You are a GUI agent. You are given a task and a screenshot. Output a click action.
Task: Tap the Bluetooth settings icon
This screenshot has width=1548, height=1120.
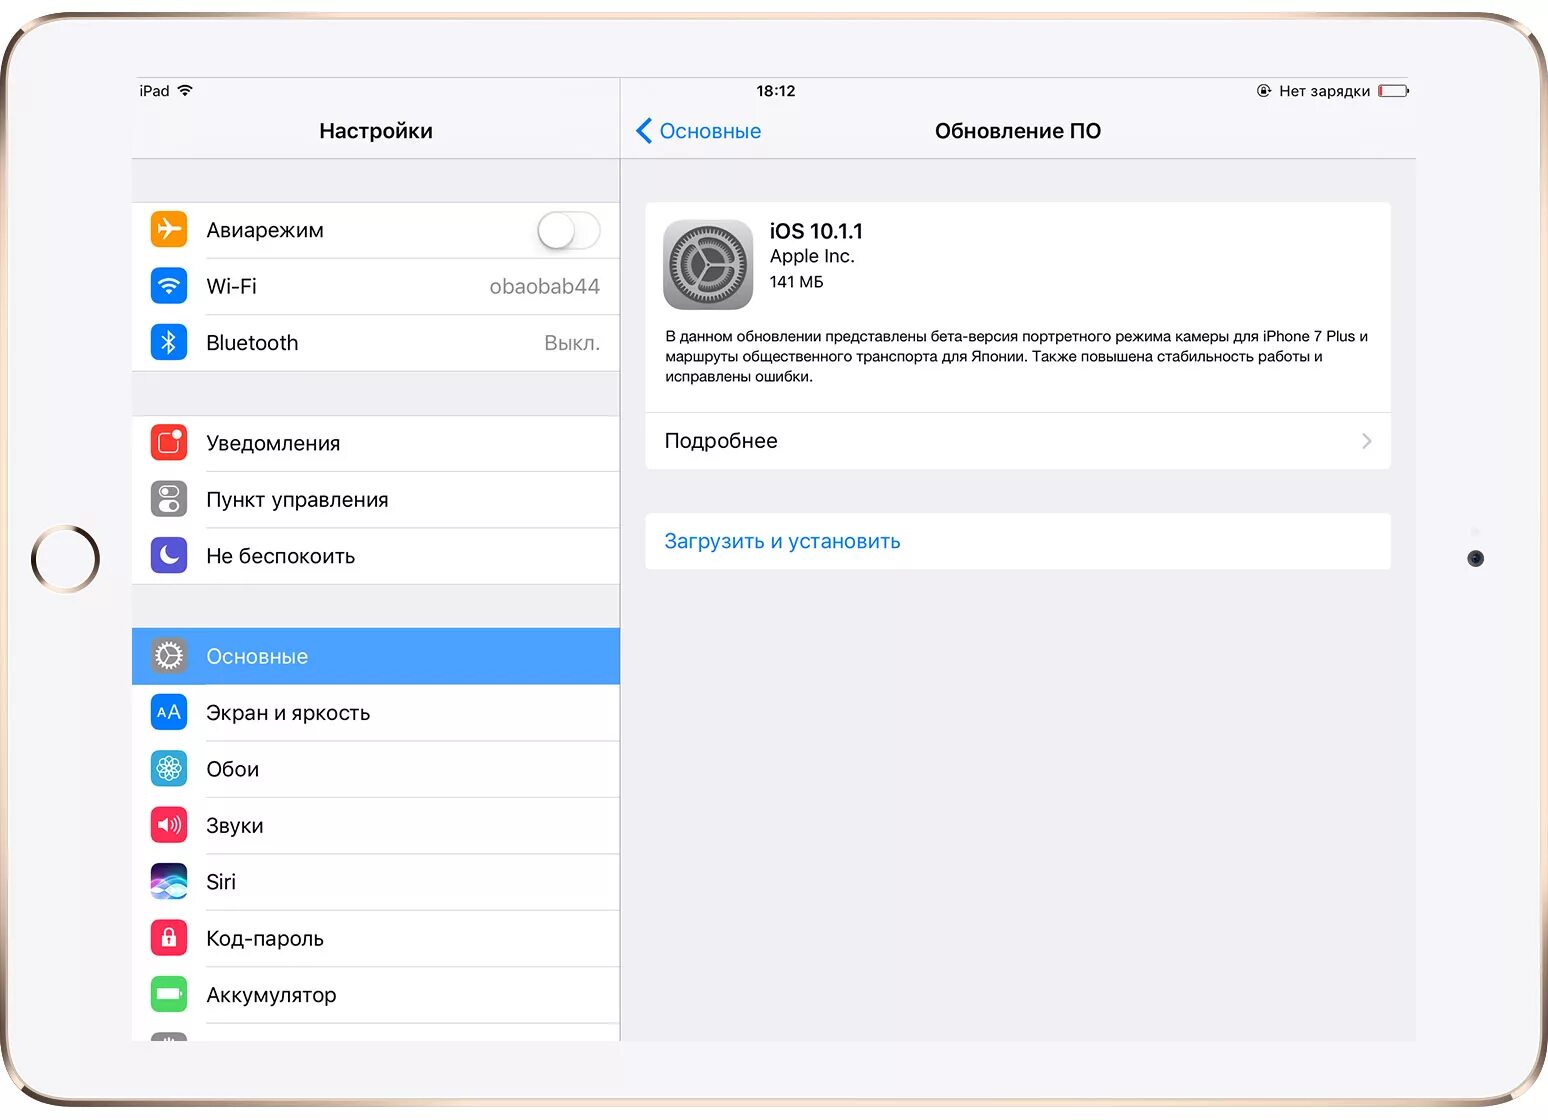tap(169, 342)
